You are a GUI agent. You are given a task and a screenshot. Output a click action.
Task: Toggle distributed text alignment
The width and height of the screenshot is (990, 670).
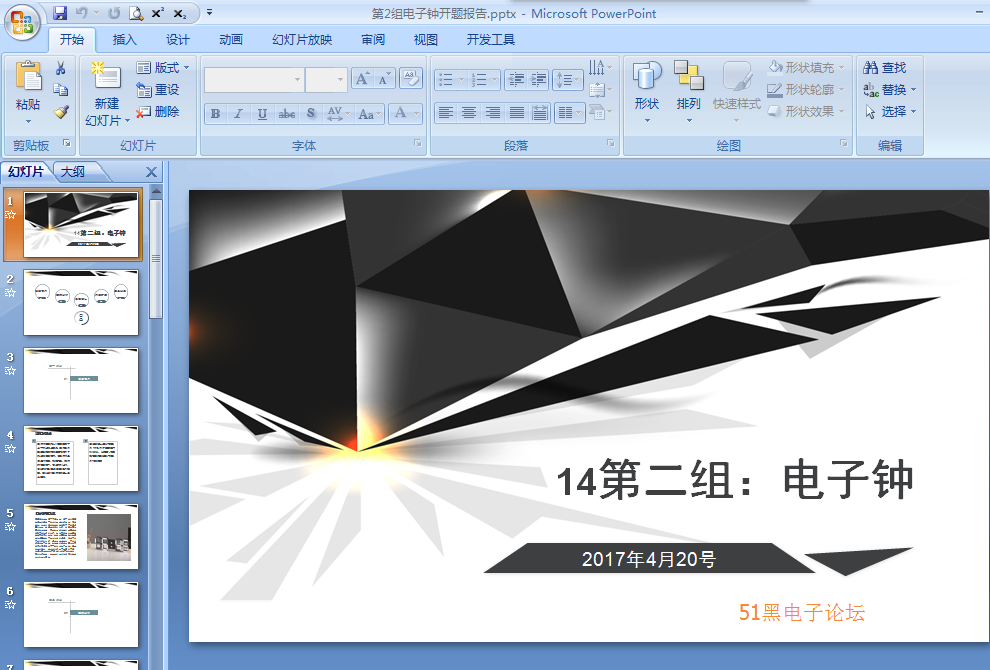(540, 113)
